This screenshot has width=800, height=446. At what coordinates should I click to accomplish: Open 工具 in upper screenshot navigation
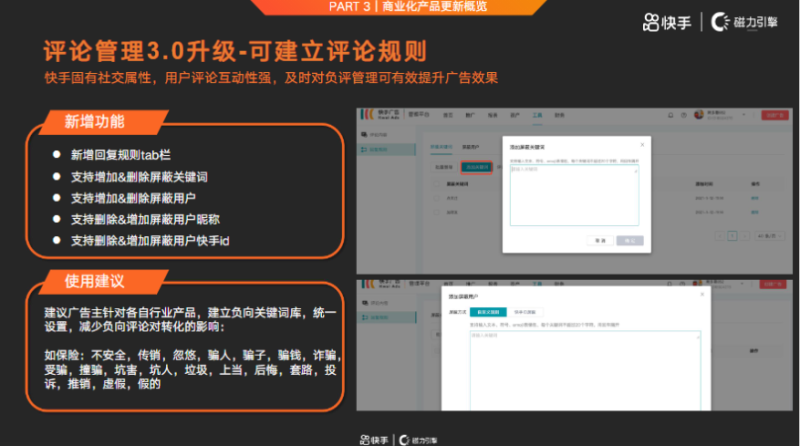pos(537,115)
